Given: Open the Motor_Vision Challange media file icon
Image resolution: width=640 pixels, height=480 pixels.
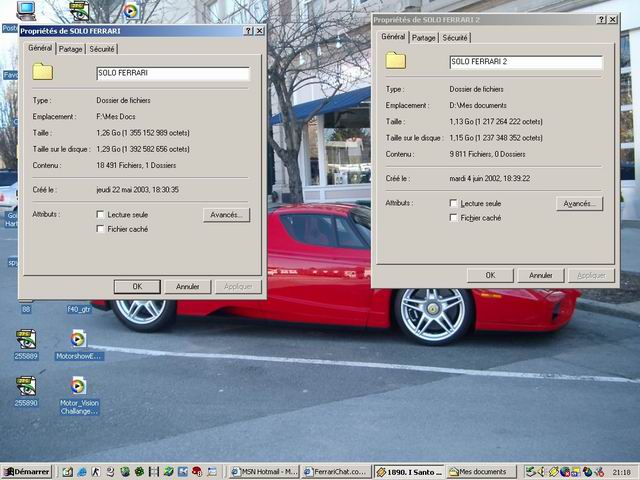Looking at the screenshot, I should coord(78,386).
